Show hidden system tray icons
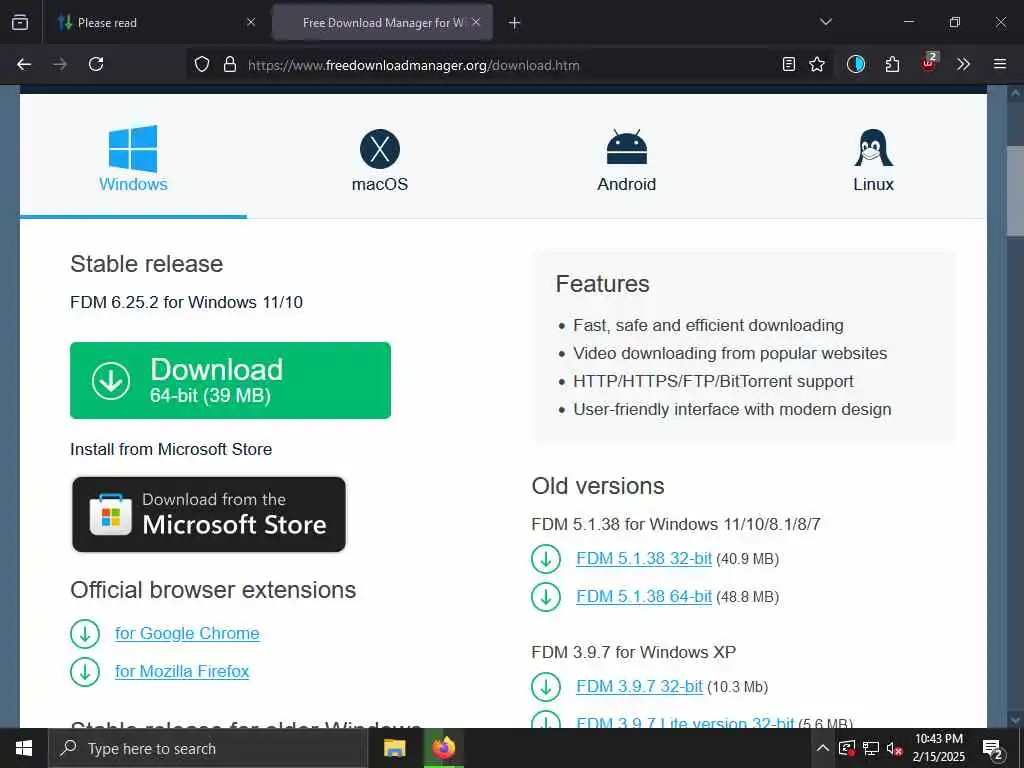Image resolution: width=1024 pixels, height=768 pixels. pyautogui.click(x=823, y=748)
